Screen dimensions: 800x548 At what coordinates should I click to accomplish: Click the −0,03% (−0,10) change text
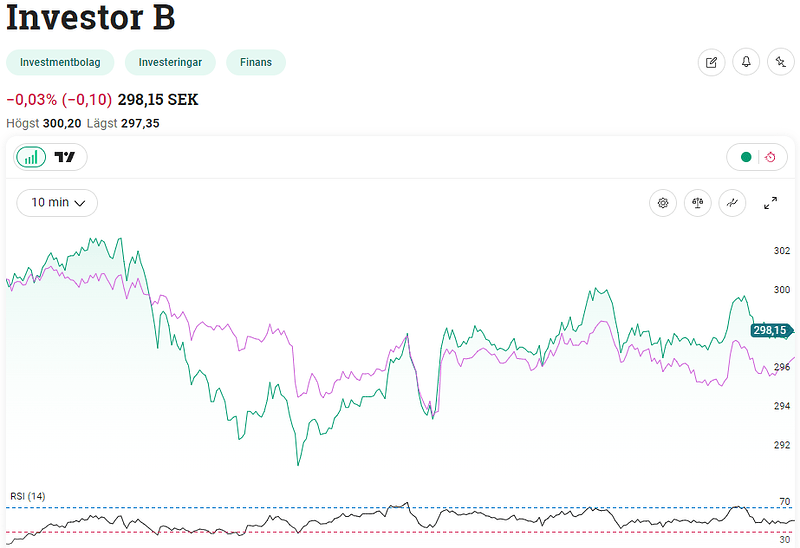click(x=59, y=99)
